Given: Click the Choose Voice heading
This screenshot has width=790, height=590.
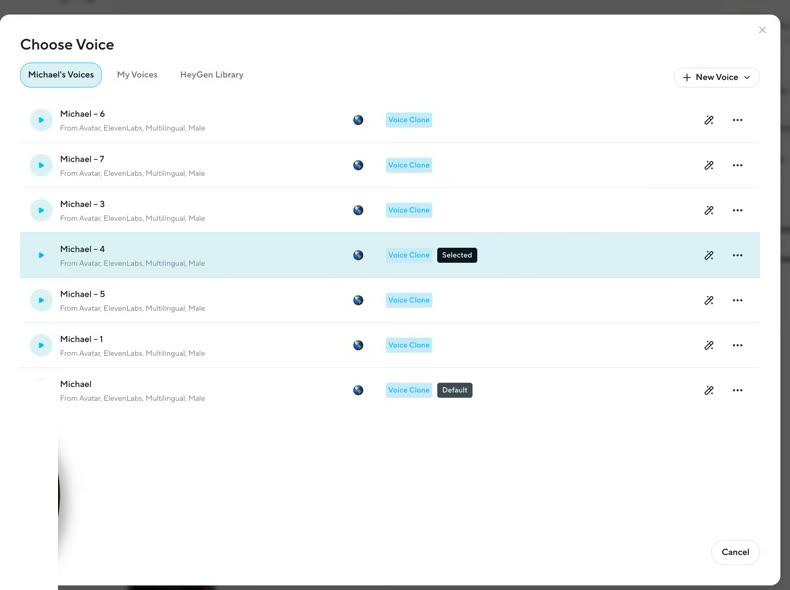Looking at the screenshot, I should coord(67,44).
